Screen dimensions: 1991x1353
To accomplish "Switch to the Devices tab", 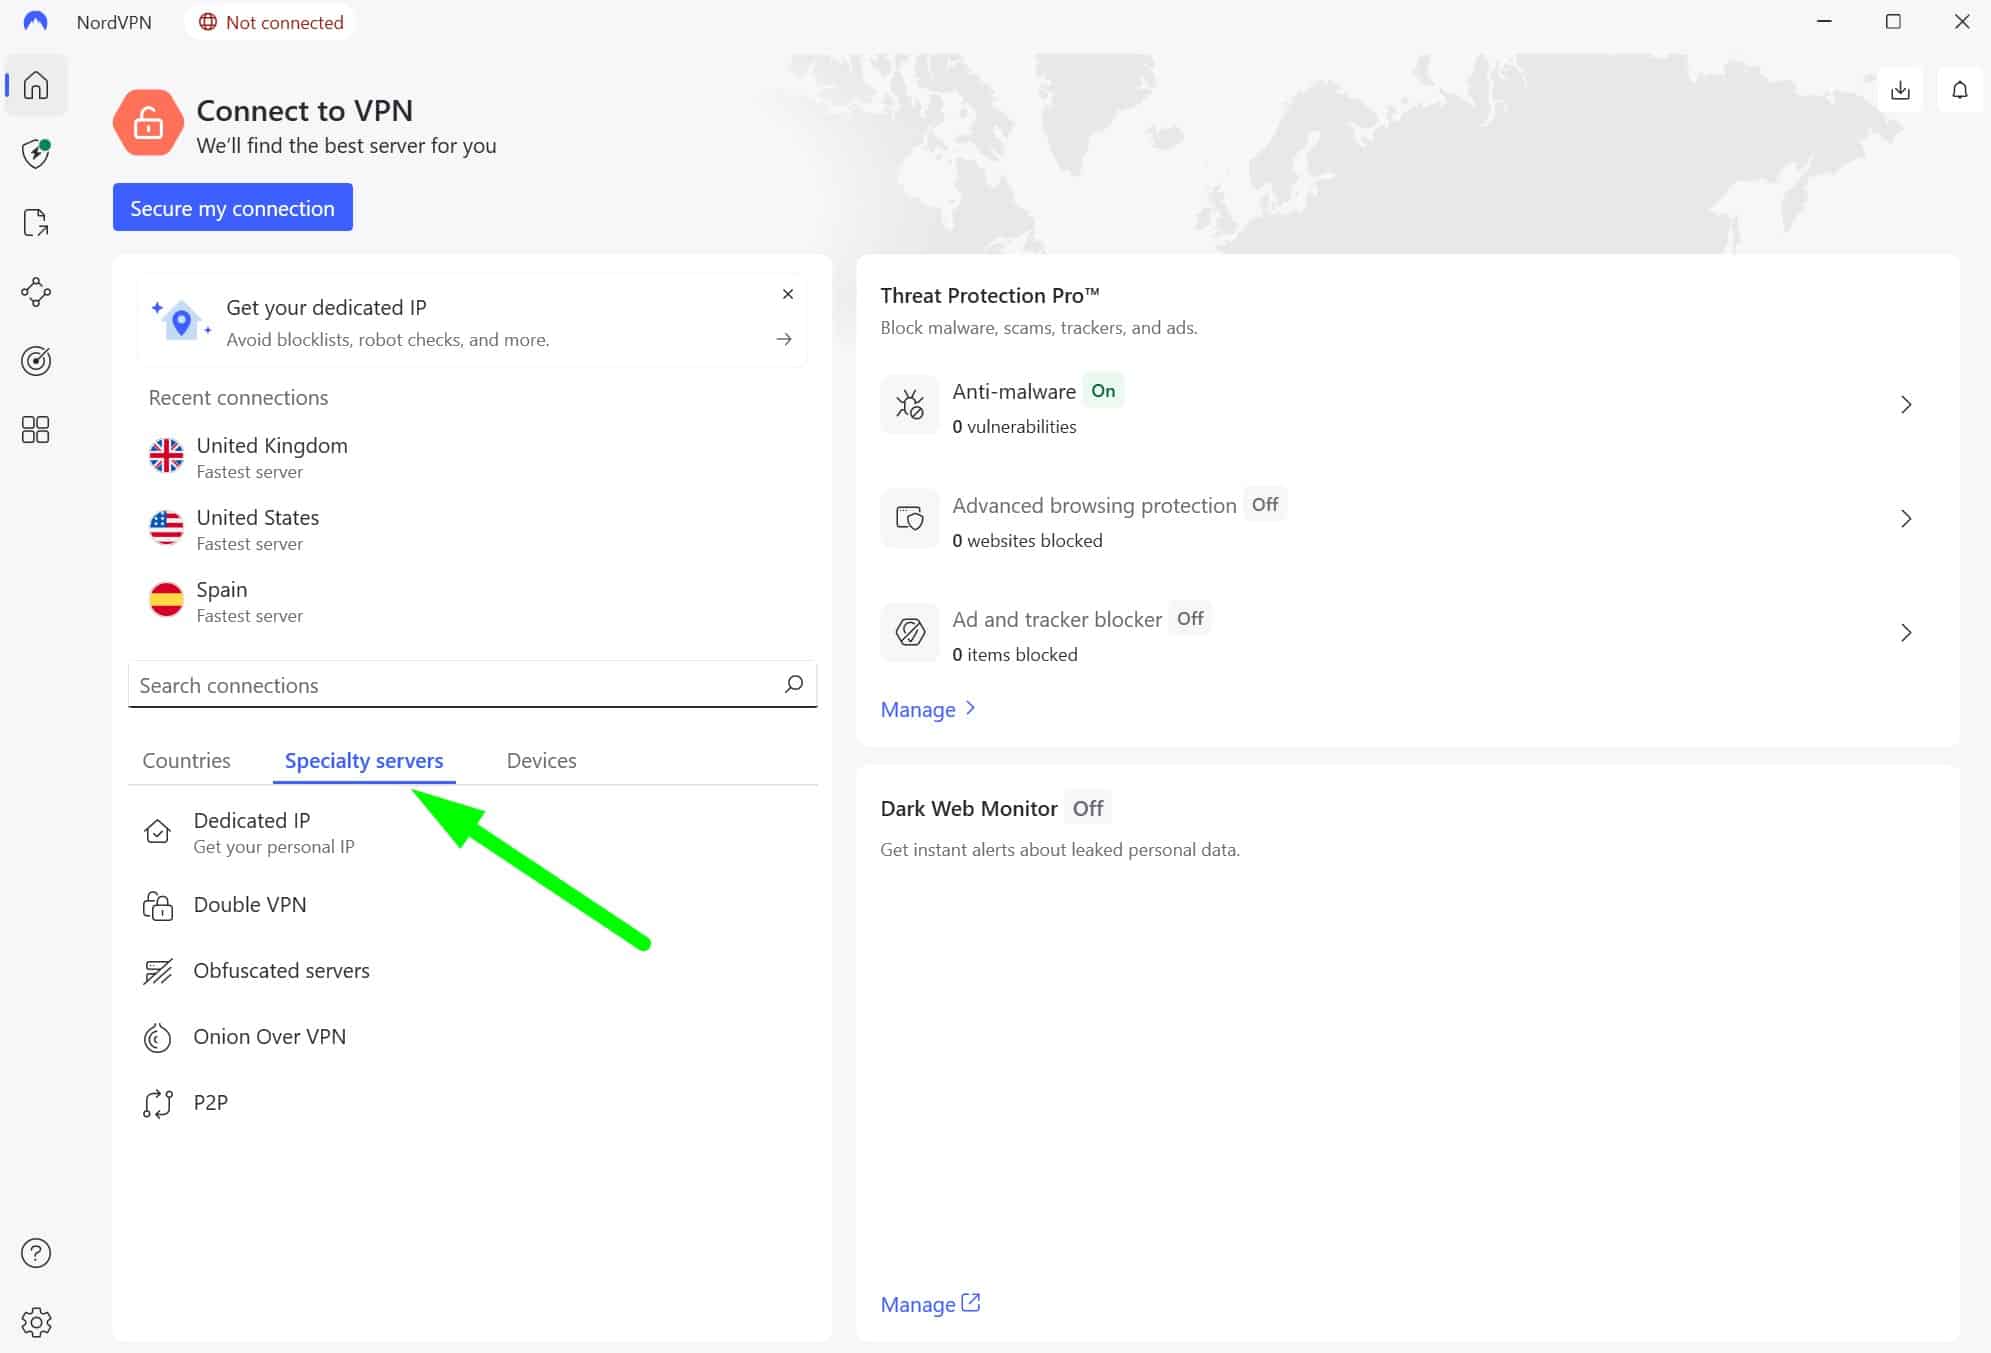I will 541,760.
